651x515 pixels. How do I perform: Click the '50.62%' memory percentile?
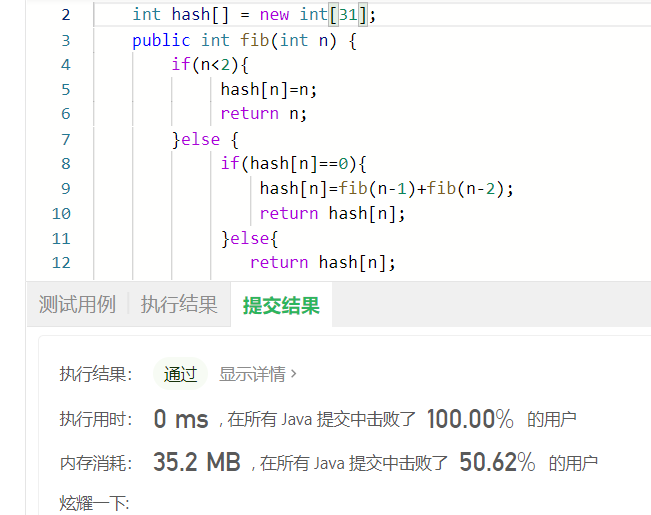coord(497,462)
